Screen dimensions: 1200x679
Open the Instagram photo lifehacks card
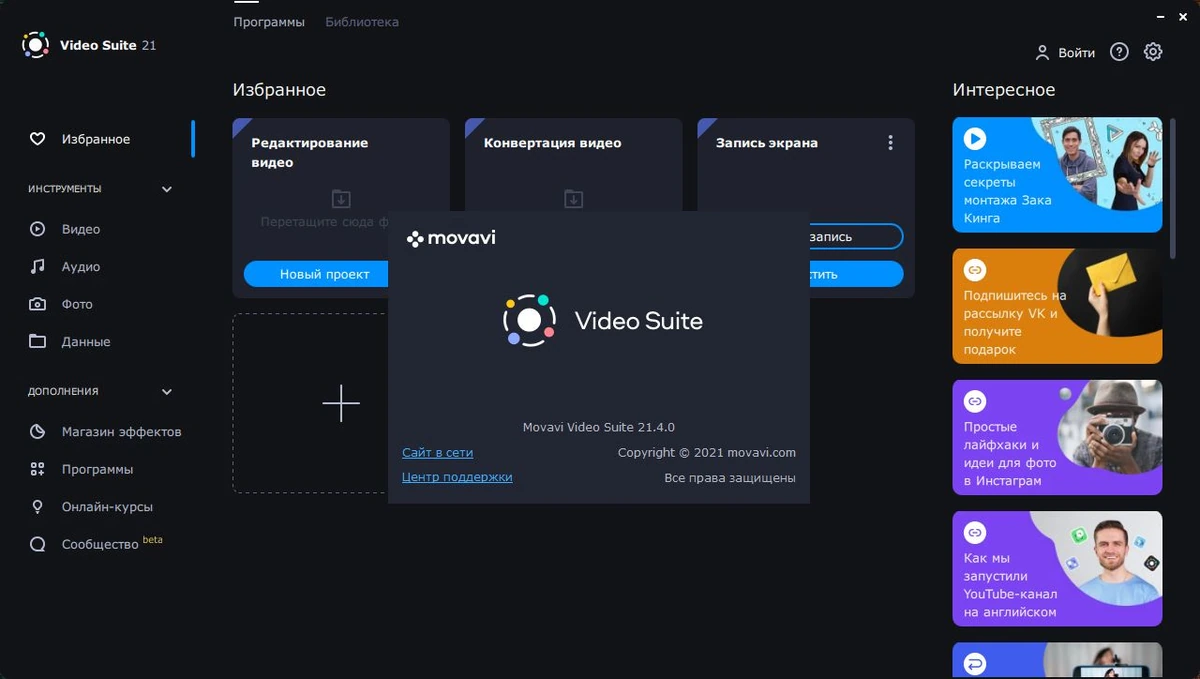coord(1057,437)
